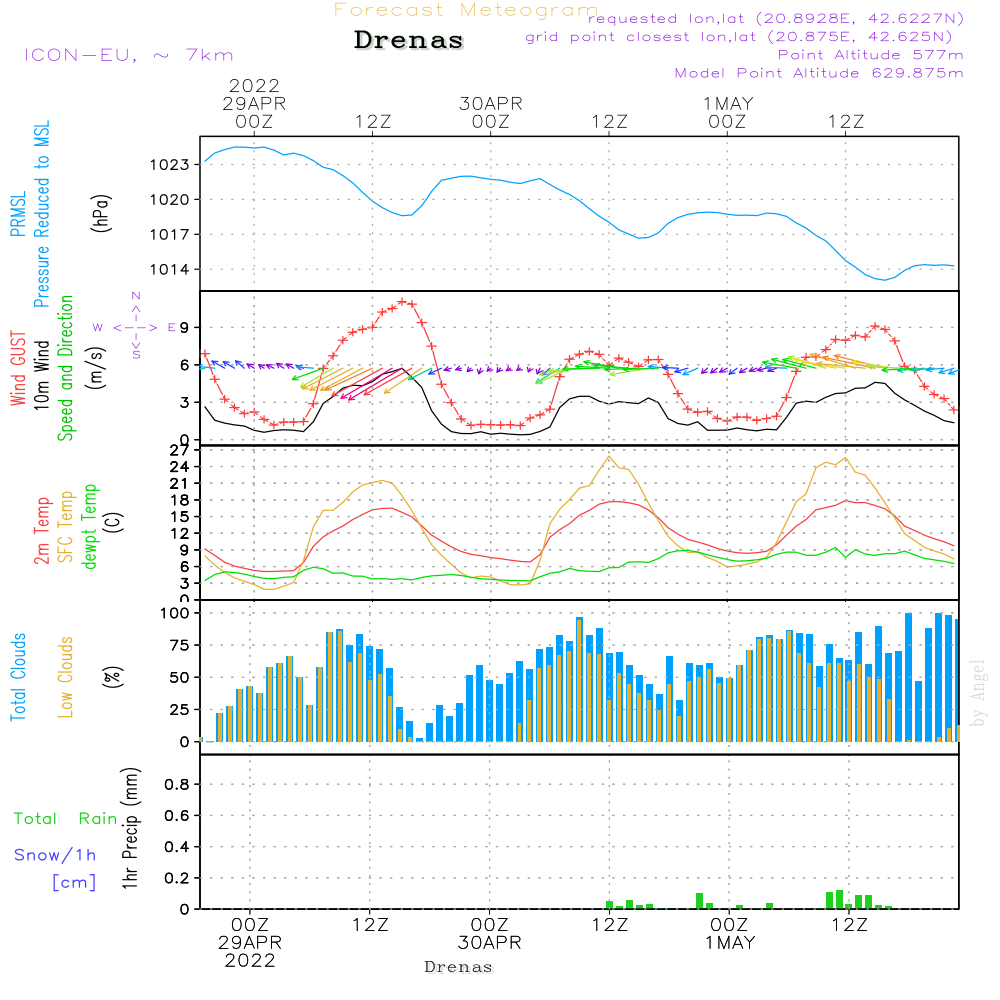Click the N-S-W-E compass rose
The width and height of the screenshot is (1000, 1000).
pyautogui.click(x=136, y=327)
